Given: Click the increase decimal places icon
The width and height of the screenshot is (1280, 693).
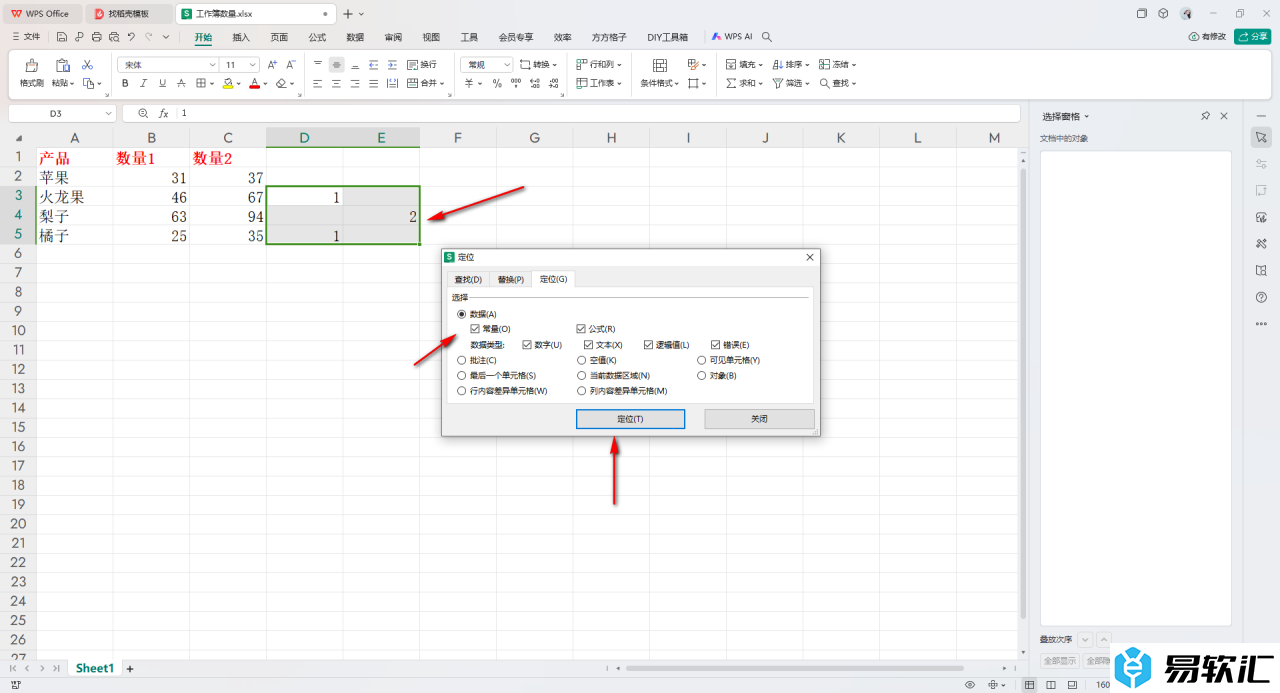Looking at the screenshot, I should pos(535,84).
